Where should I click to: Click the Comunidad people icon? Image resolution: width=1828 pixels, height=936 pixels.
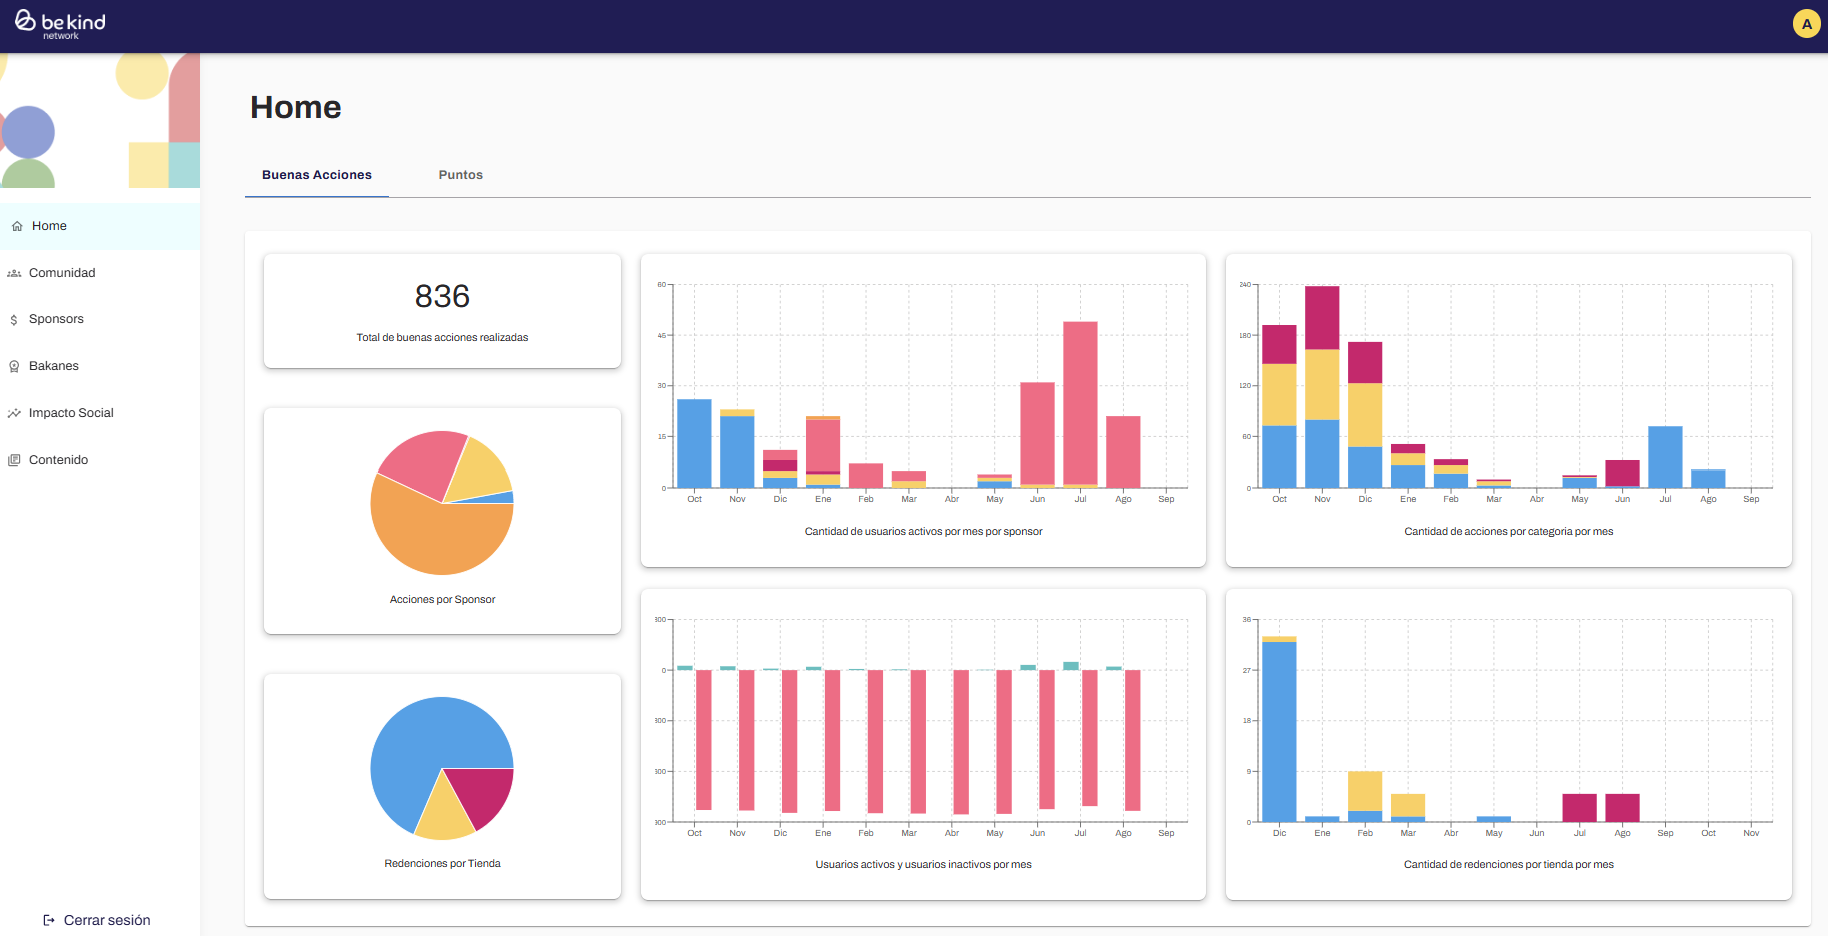(x=14, y=273)
